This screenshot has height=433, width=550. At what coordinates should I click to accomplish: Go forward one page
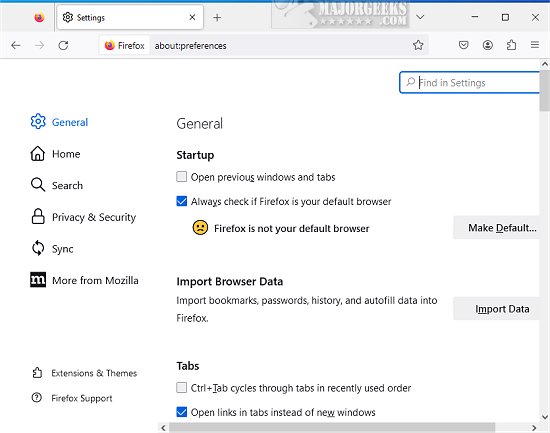coord(39,45)
